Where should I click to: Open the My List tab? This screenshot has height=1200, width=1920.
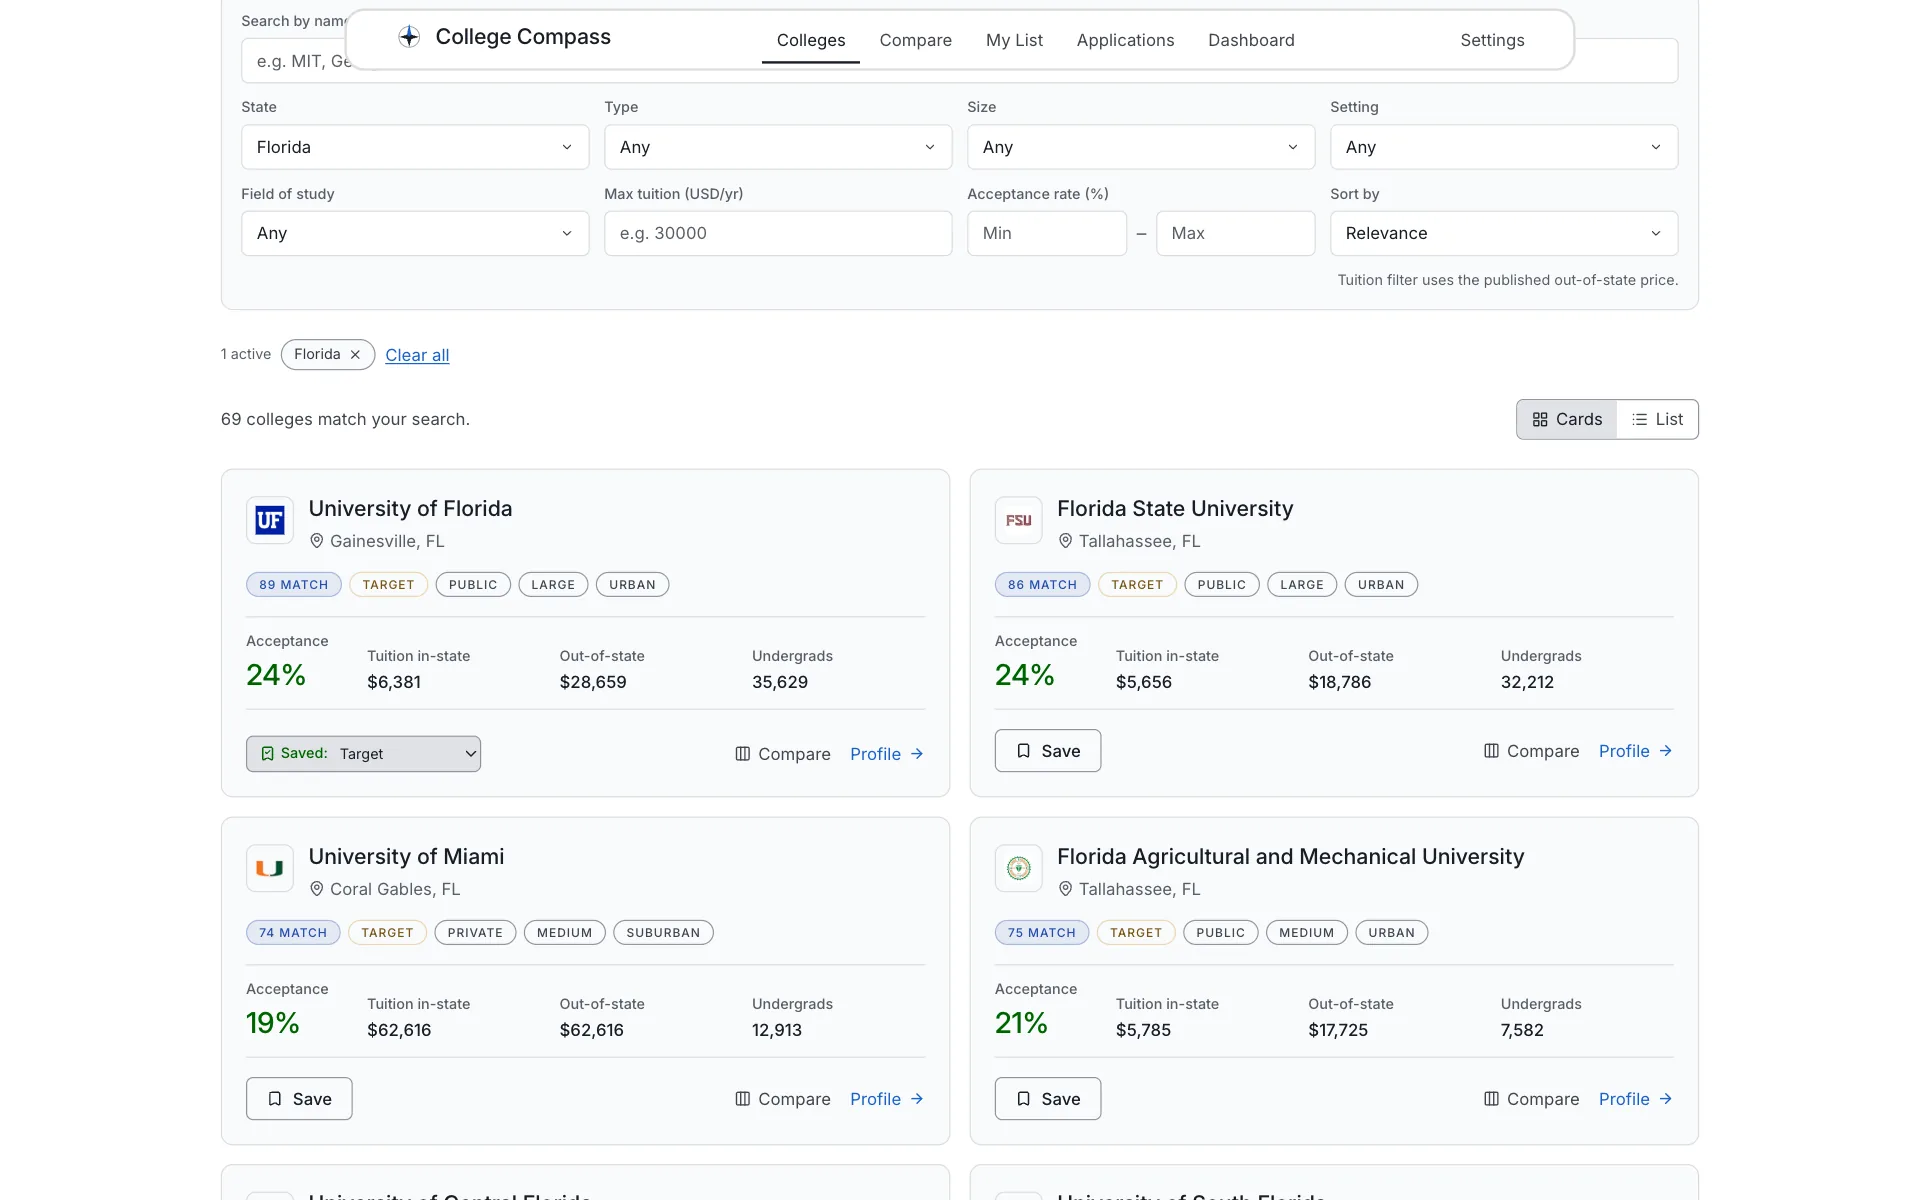[x=1014, y=40]
